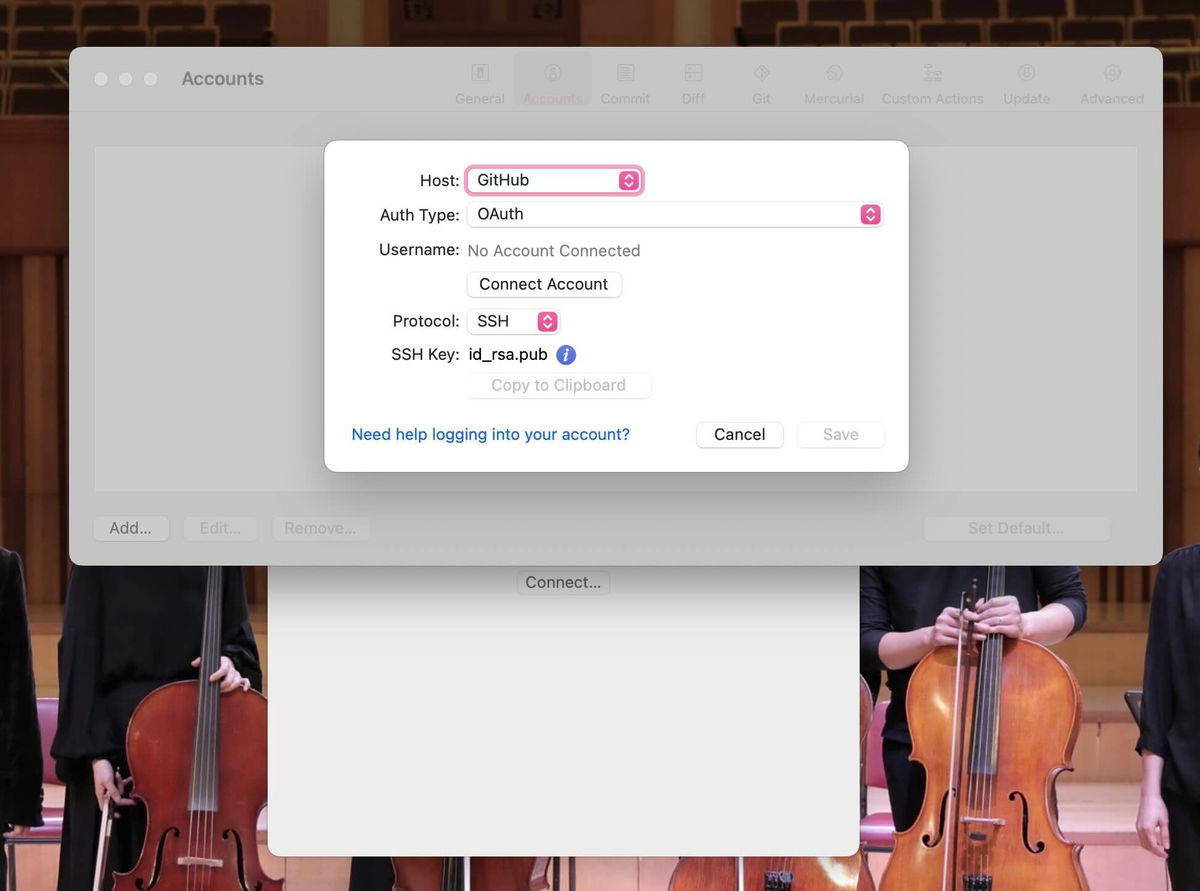
Task: Select the Accounts preferences tab
Action: tap(553, 83)
